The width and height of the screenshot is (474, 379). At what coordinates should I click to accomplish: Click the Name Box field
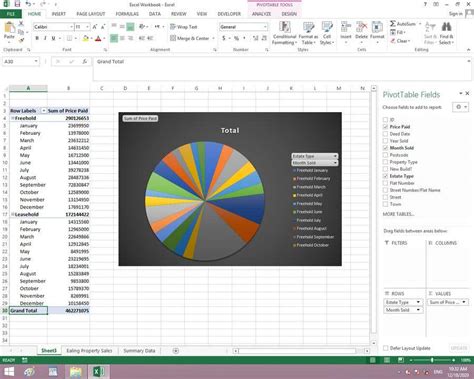point(20,62)
